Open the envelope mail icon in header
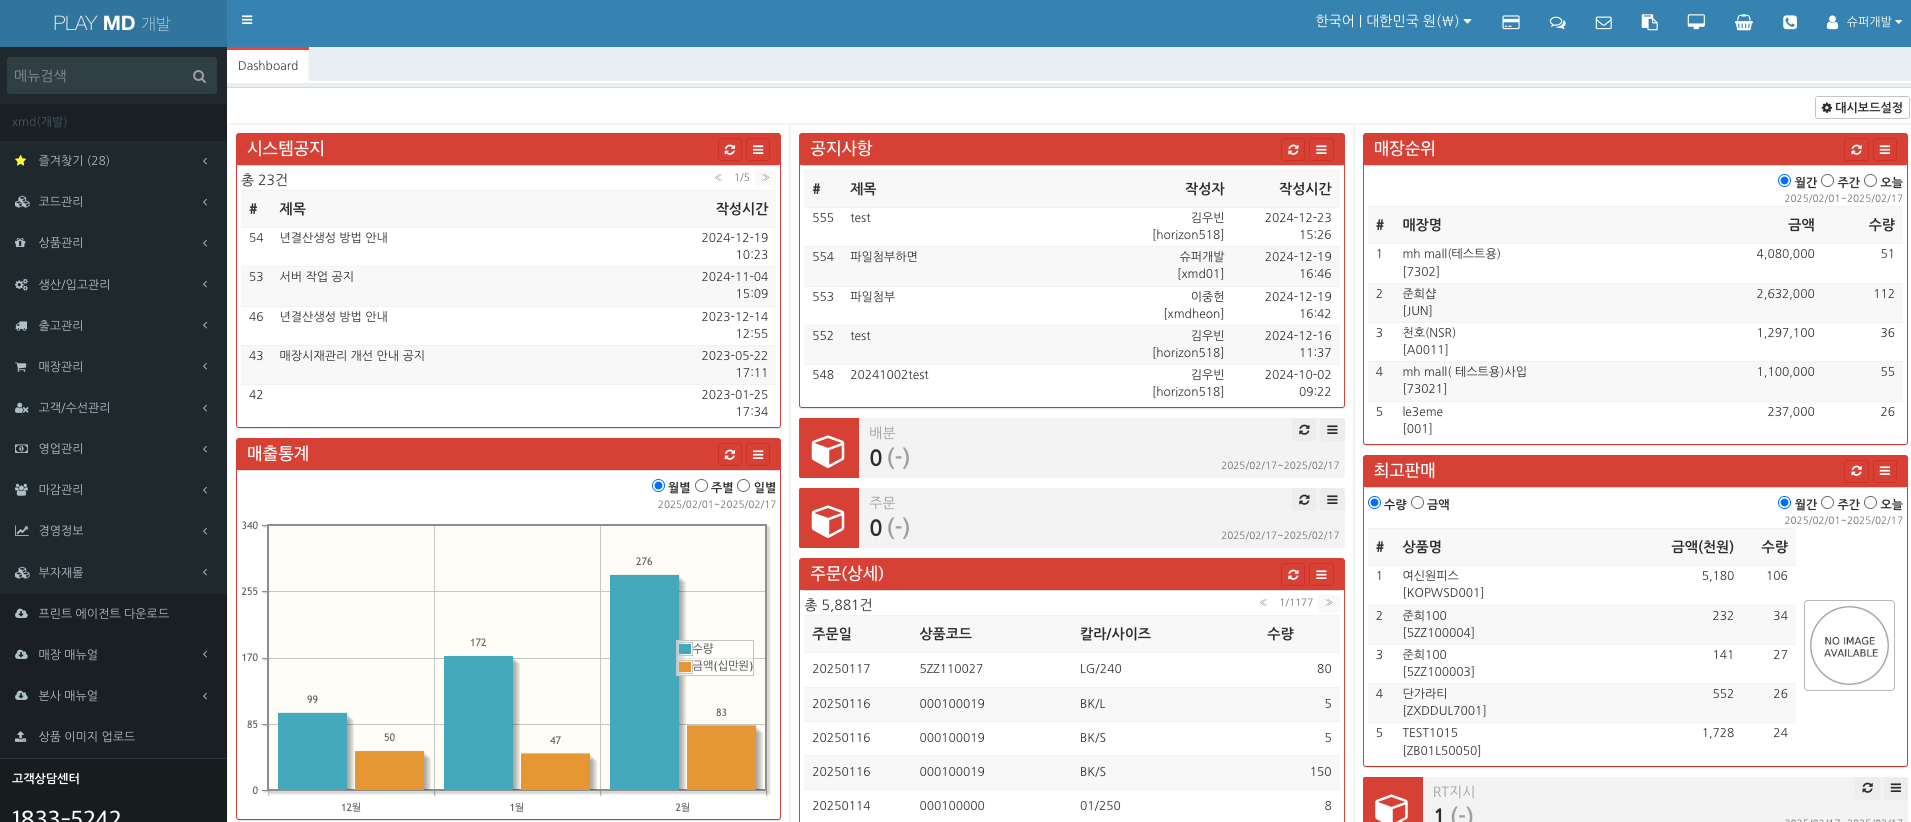 1603,22
